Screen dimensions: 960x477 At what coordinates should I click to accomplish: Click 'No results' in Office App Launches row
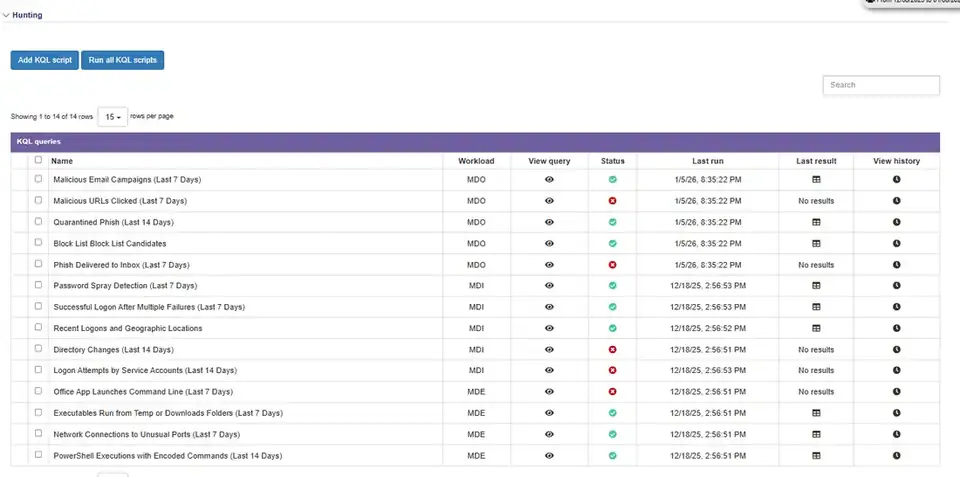coord(816,392)
